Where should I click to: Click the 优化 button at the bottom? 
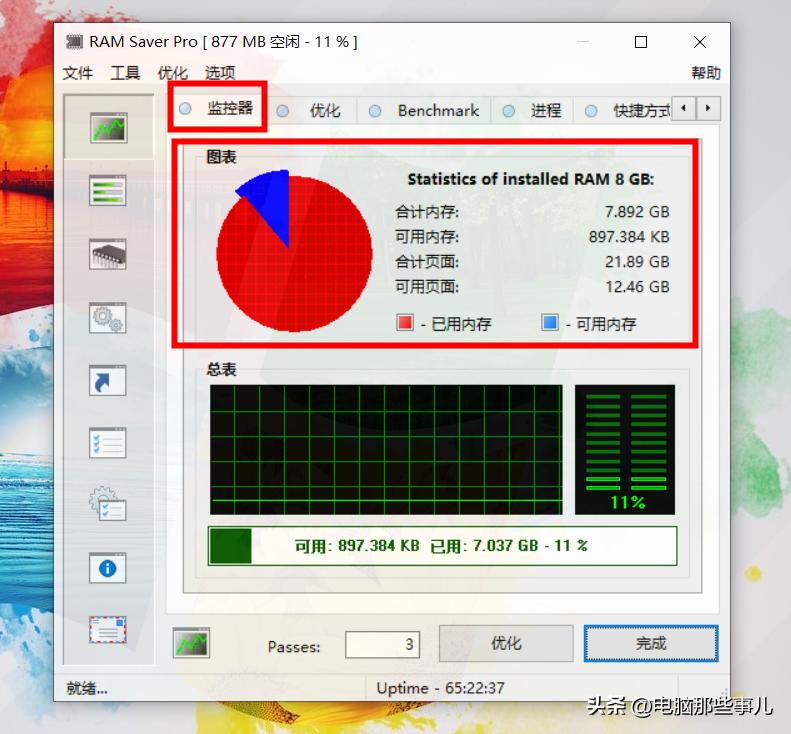click(506, 643)
